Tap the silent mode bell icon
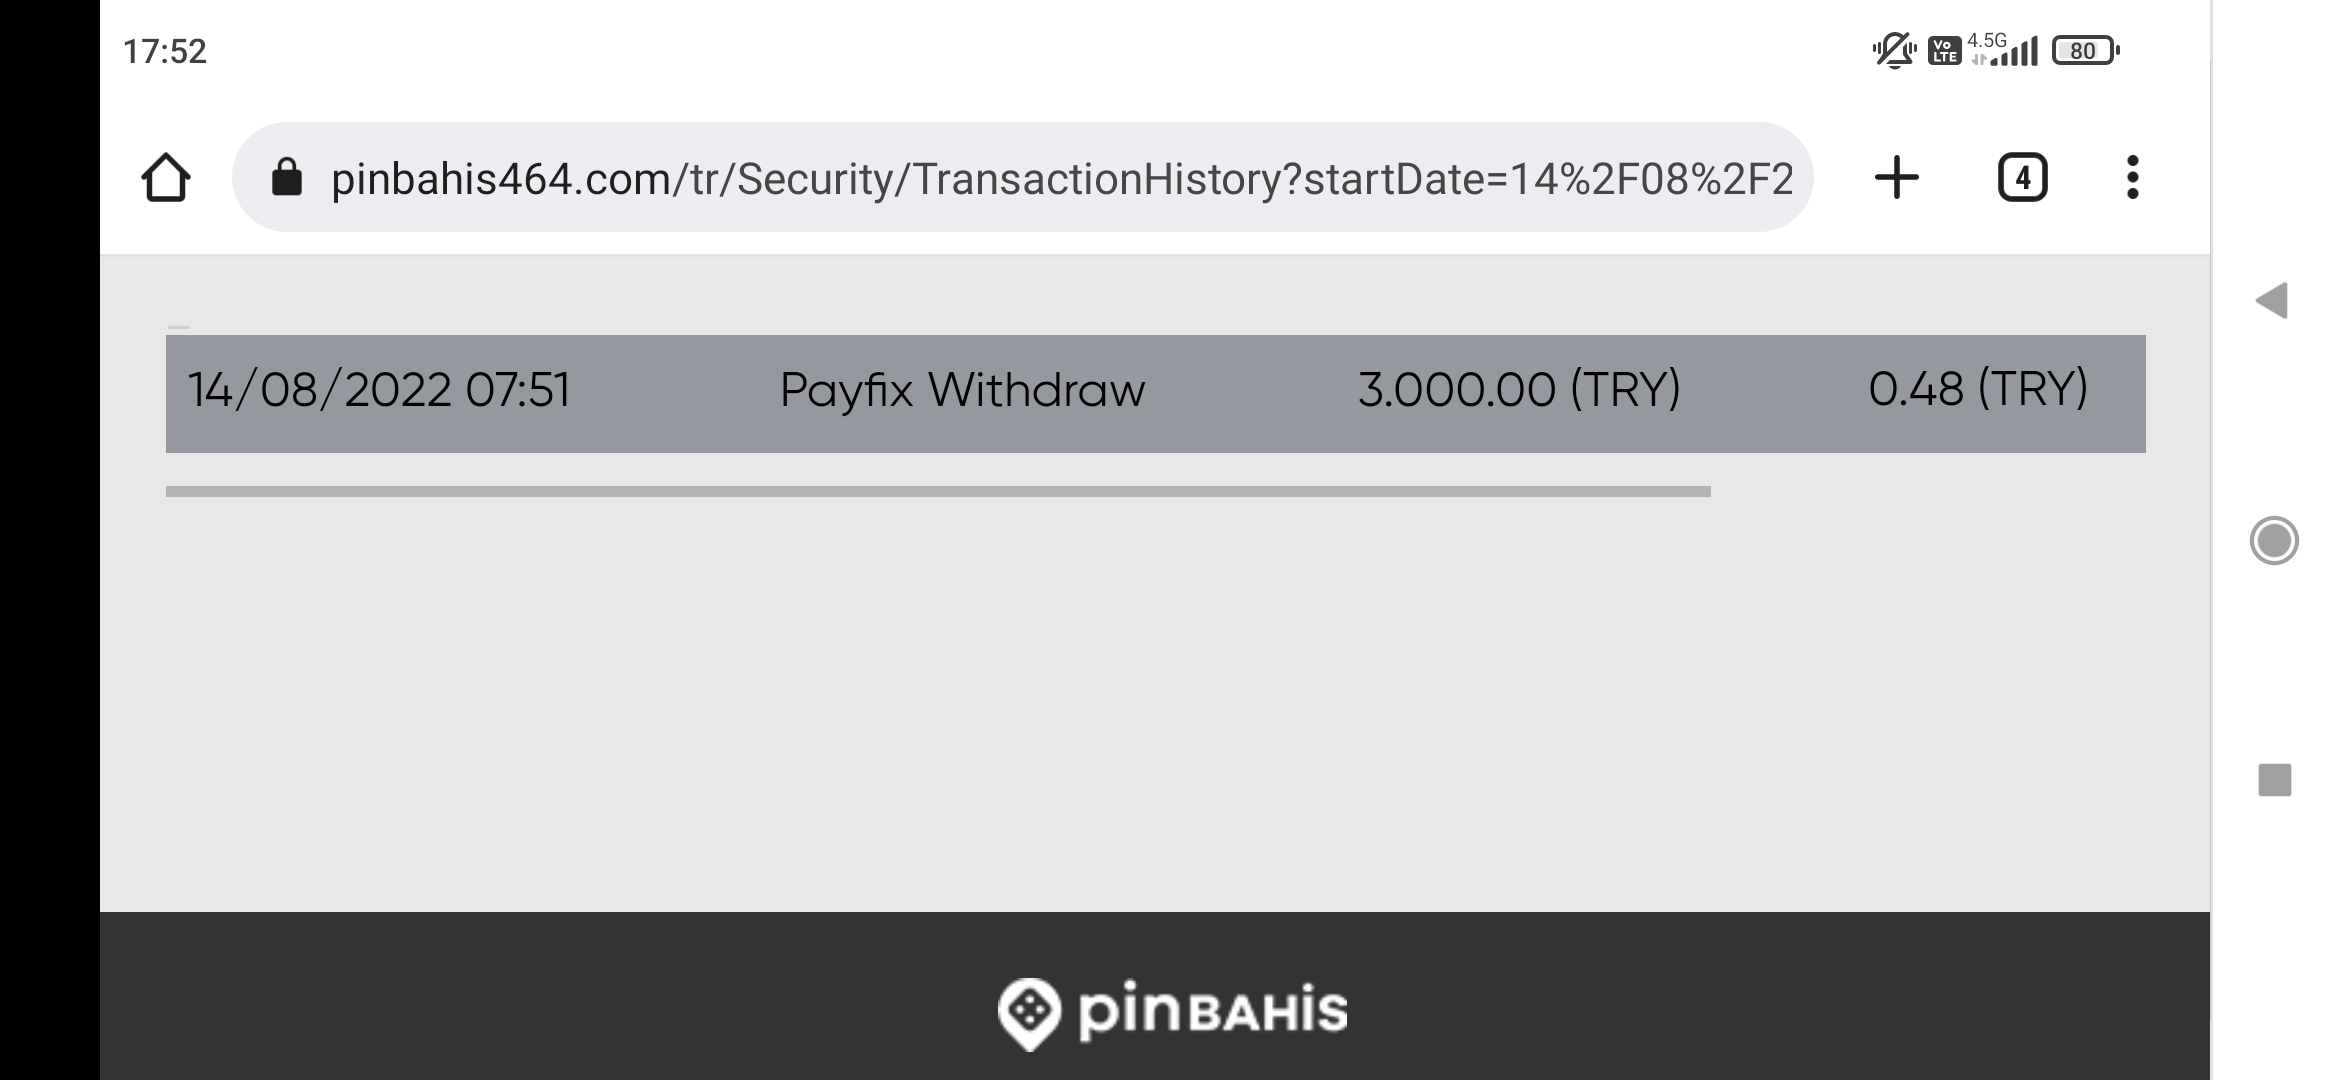The height and width of the screenshot is (1080, 2340). click(1893, 50)
